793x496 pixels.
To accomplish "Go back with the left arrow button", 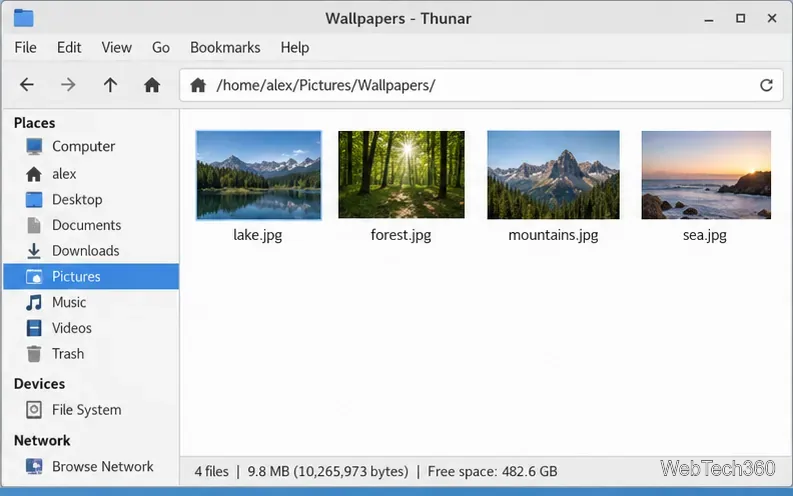I will pos(27,84).
